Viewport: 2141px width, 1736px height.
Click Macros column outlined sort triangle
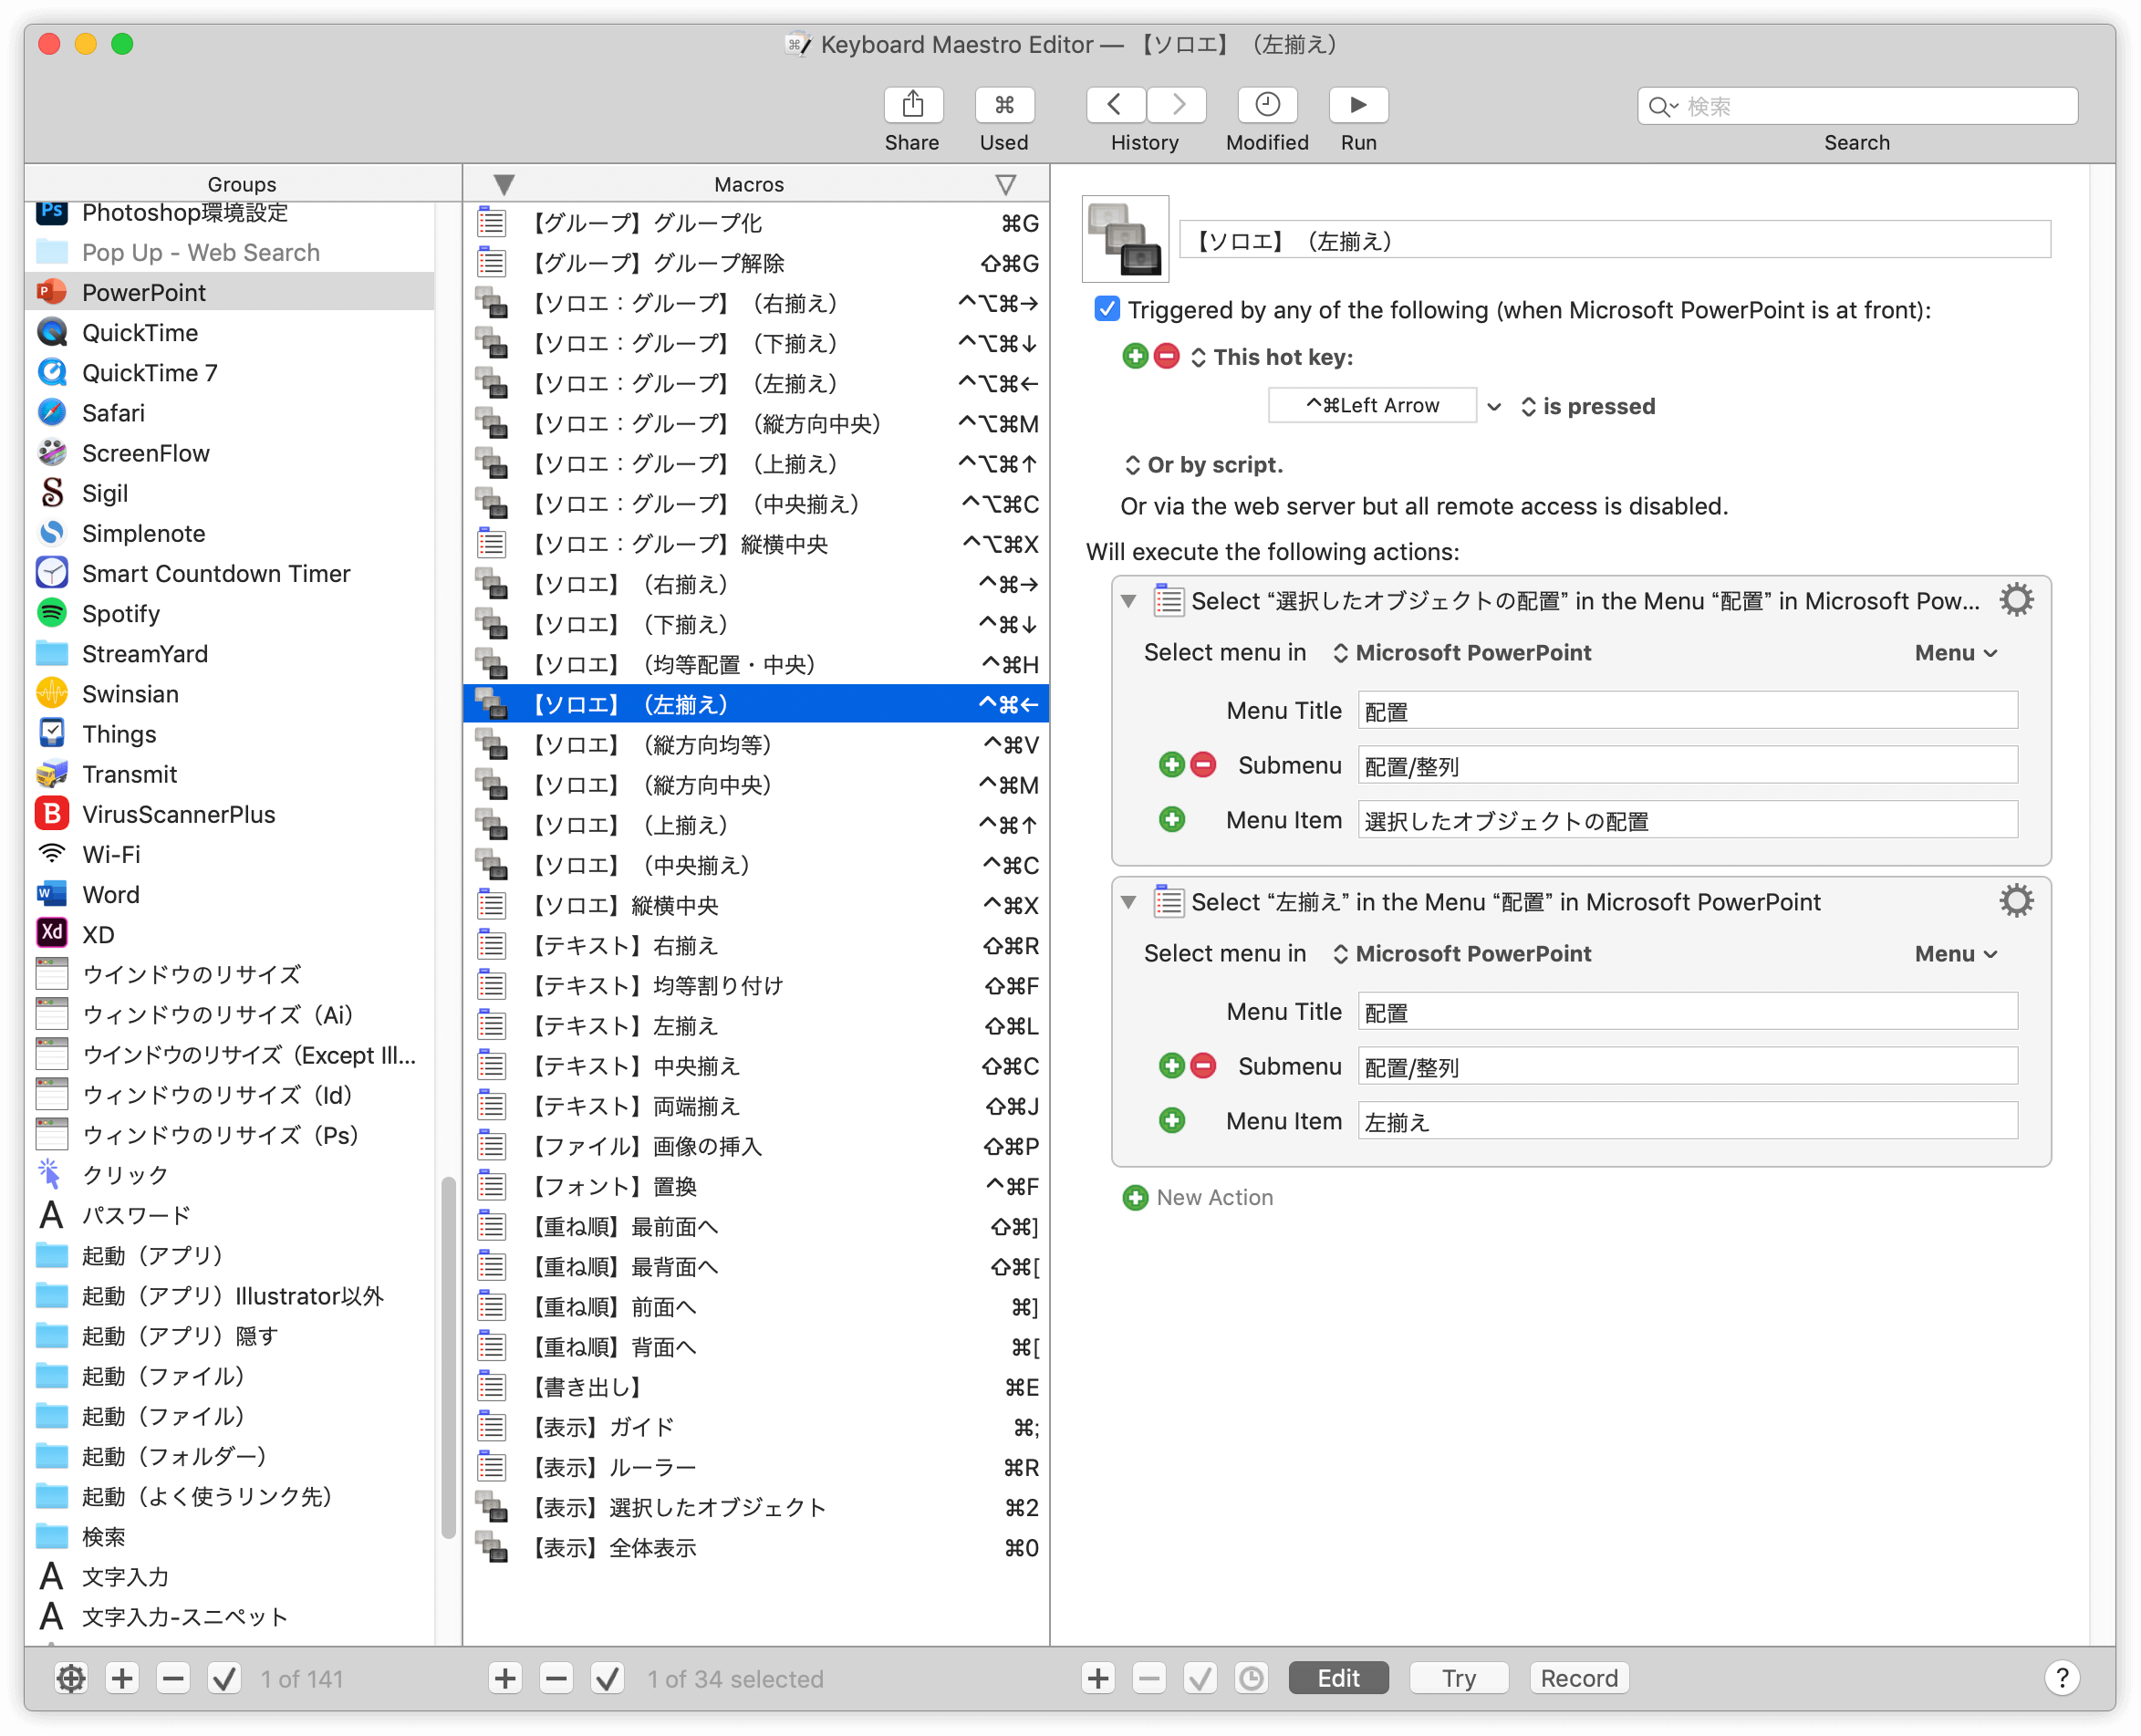pos(1005,184)
